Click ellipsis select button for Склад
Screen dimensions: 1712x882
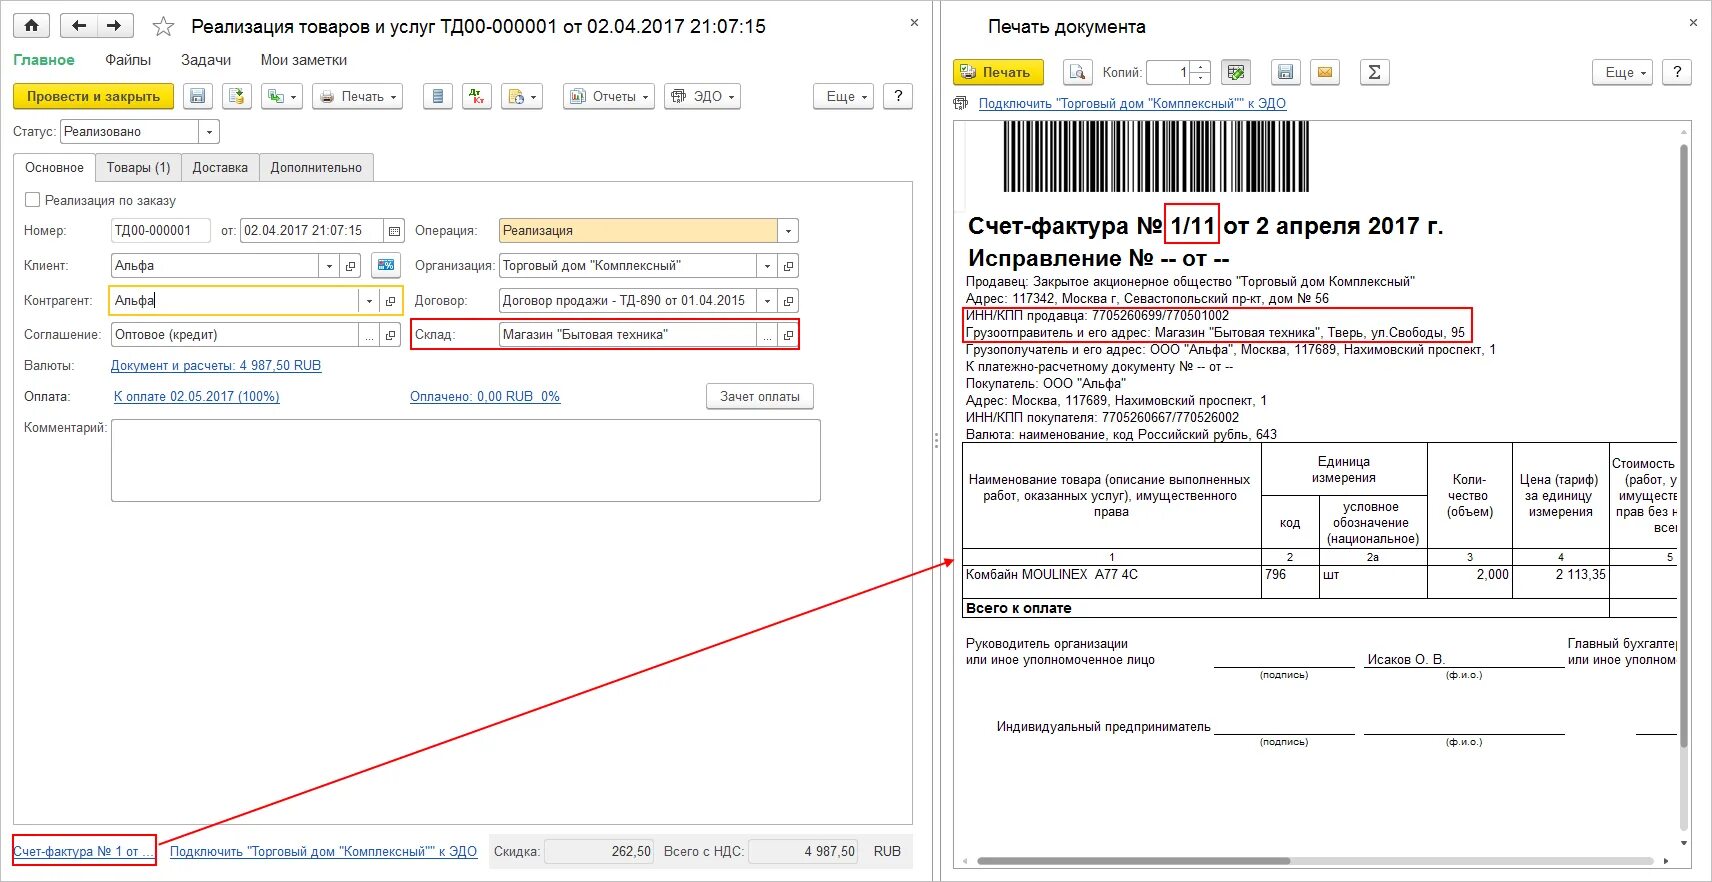point(767,335)
